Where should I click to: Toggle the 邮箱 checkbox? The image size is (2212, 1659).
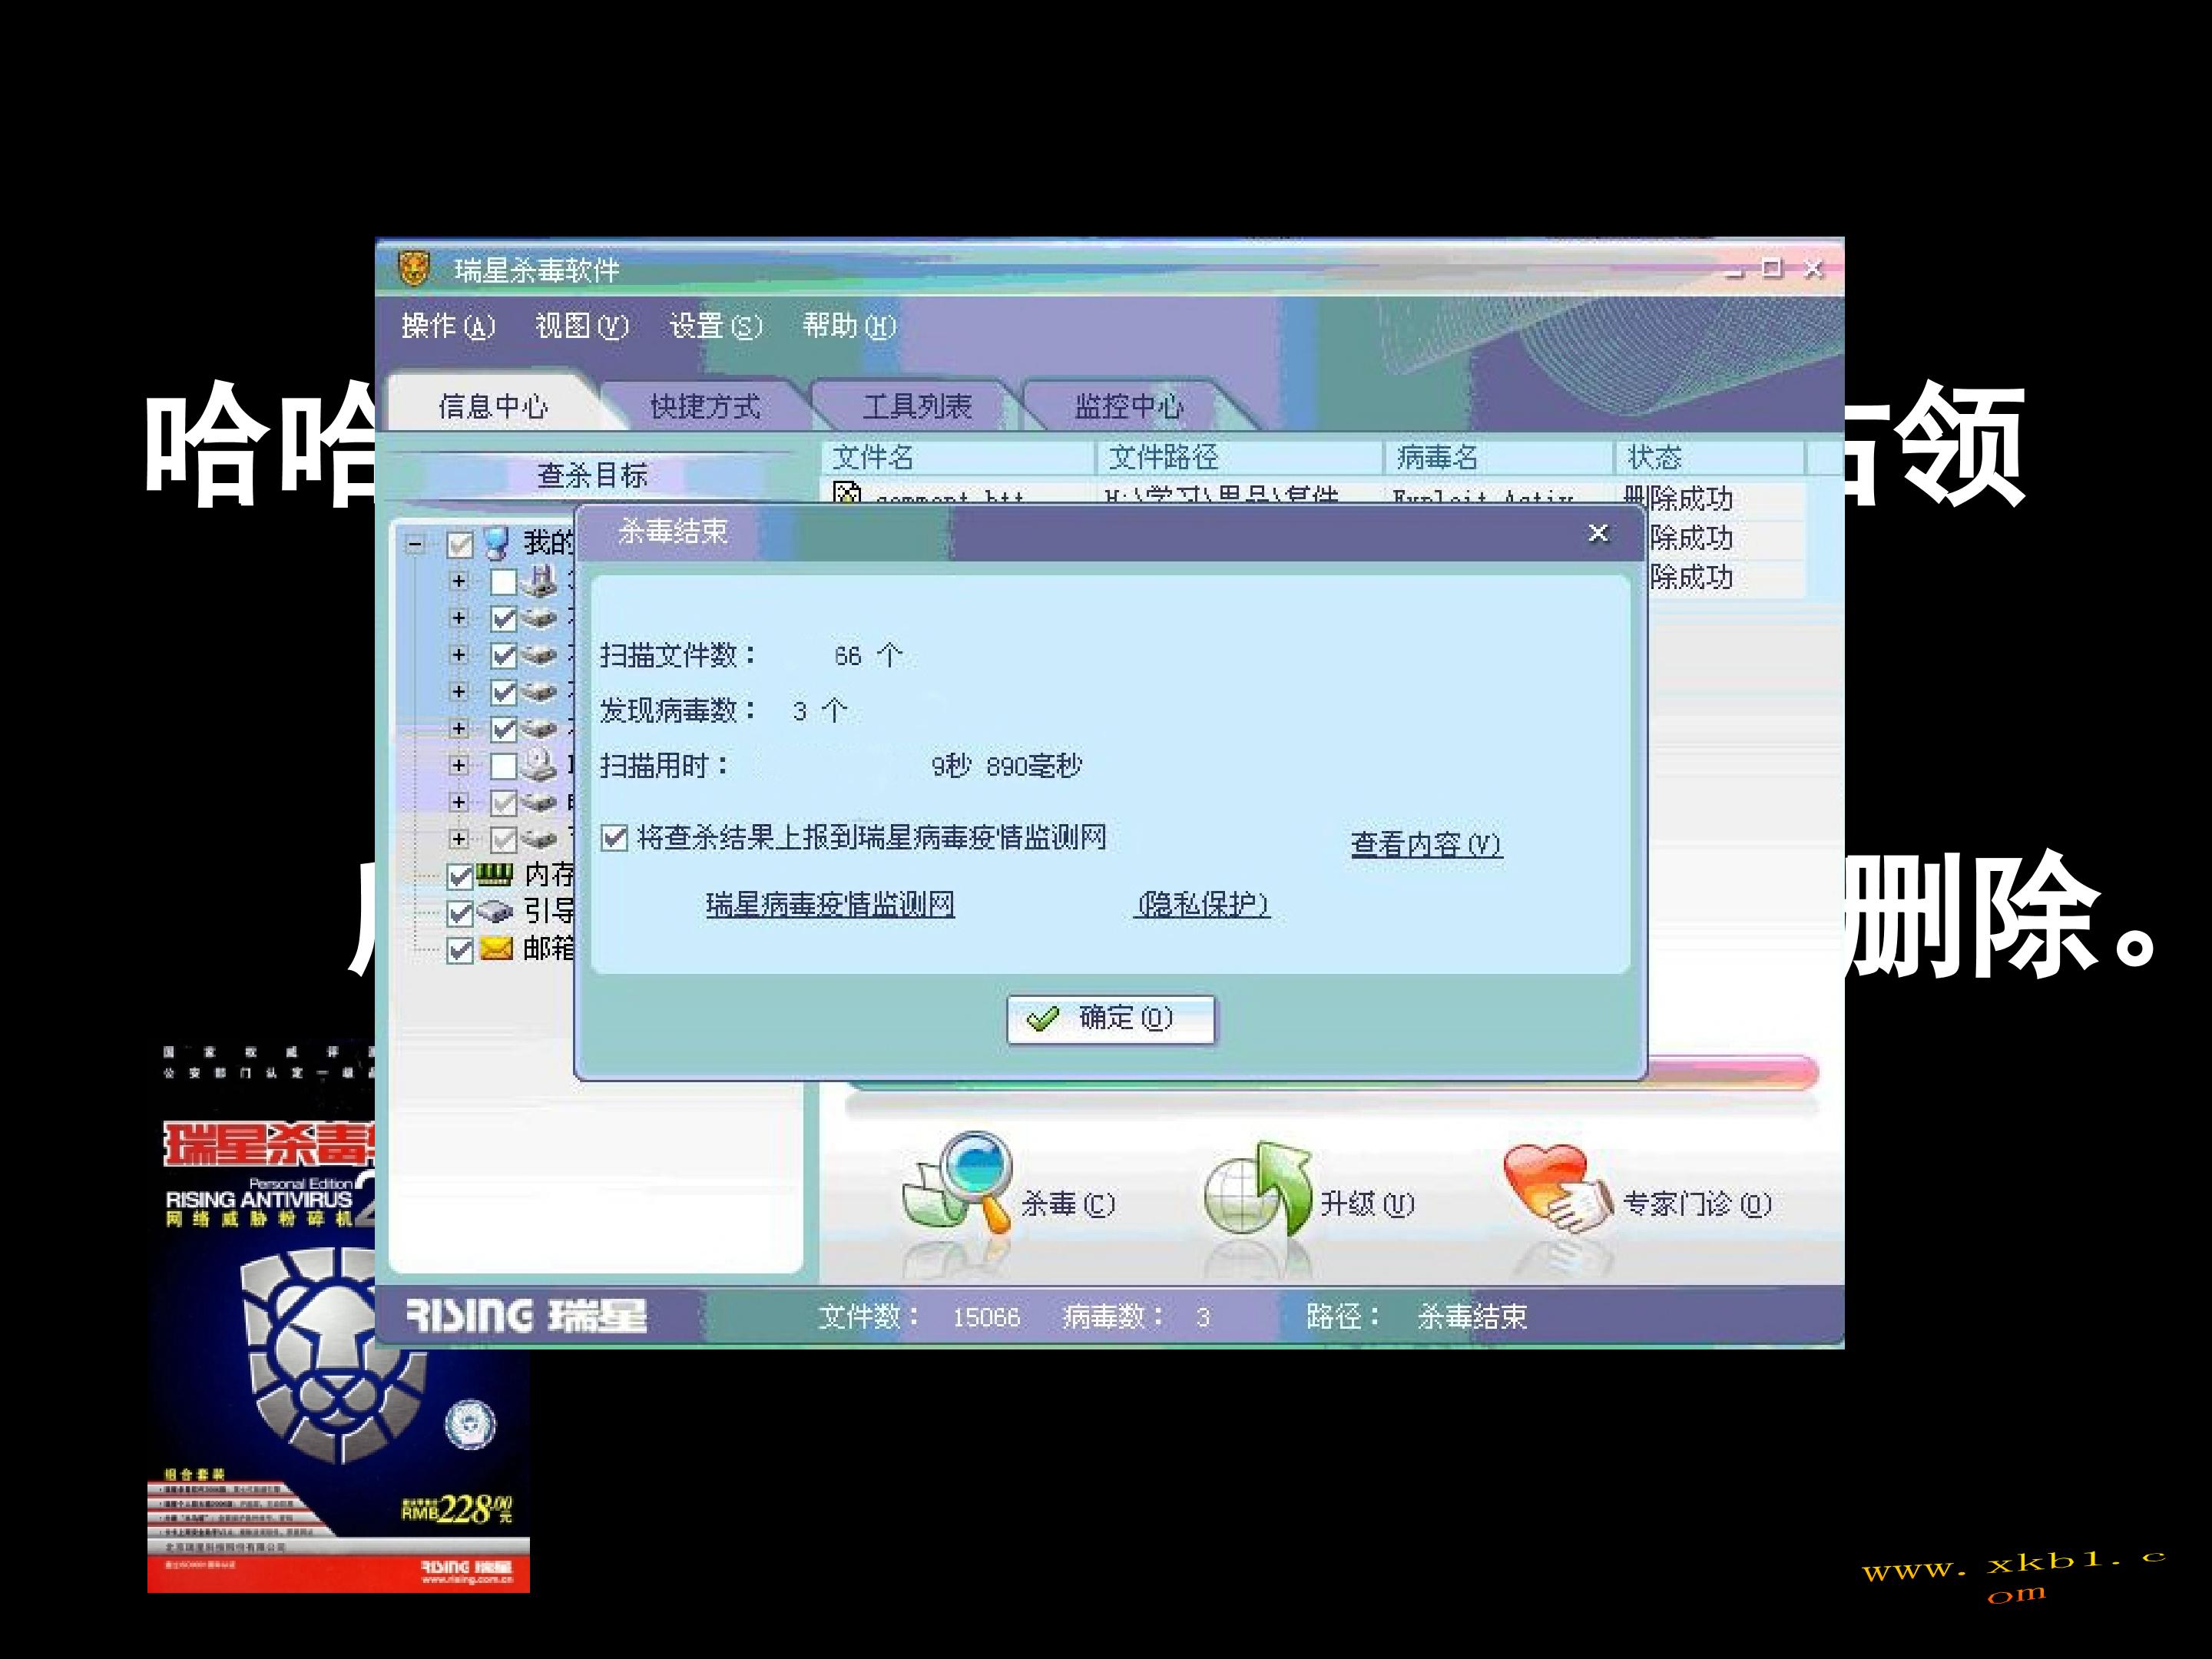pos(459,949)
